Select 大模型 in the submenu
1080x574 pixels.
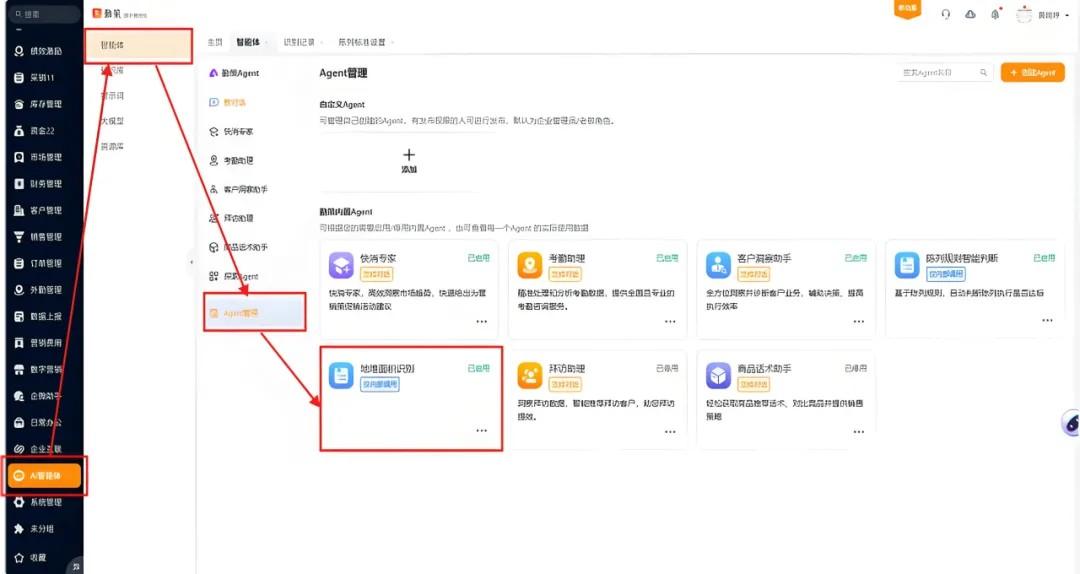click(111, 121)
